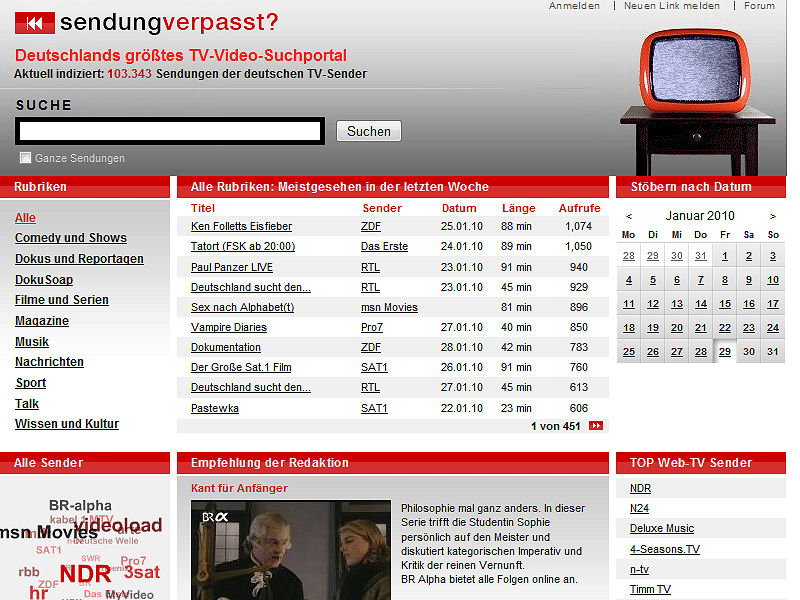Viewport: 800px width, 600px height.
Task: Open Deluxe Music web-TV channel
Action: [x=661, y=528]
